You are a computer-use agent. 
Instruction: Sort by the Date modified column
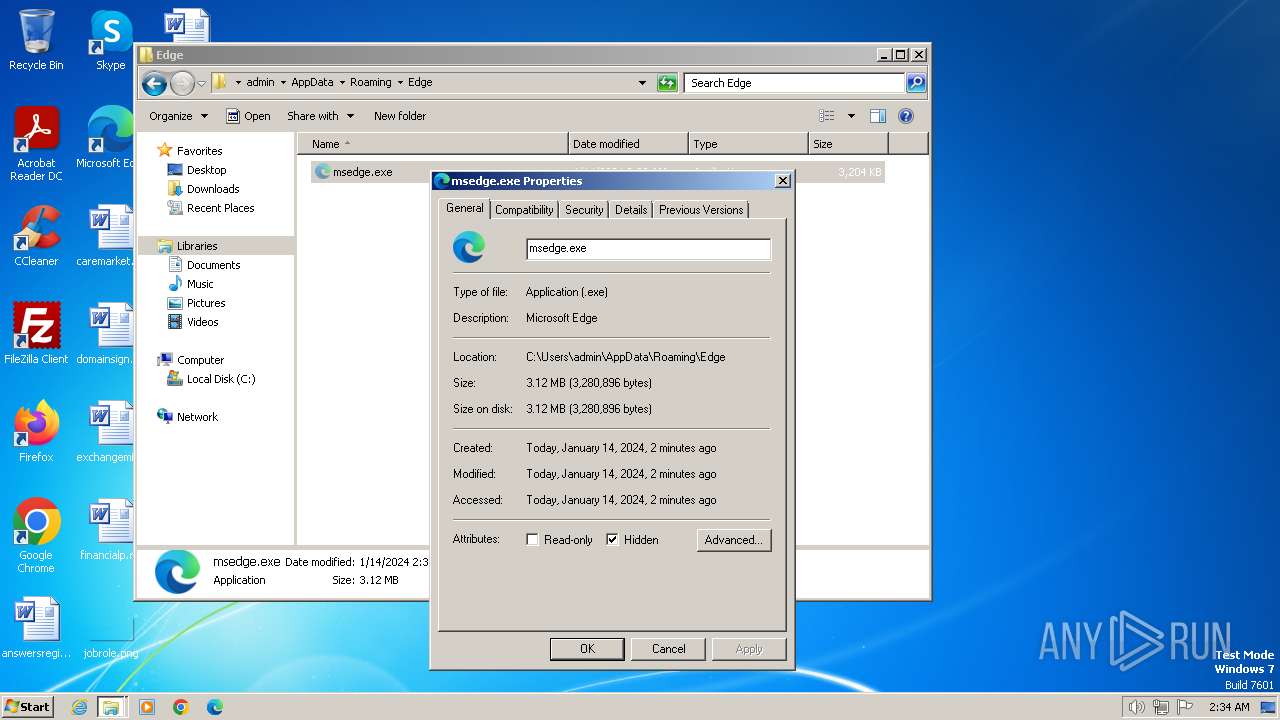pos(628,144)
